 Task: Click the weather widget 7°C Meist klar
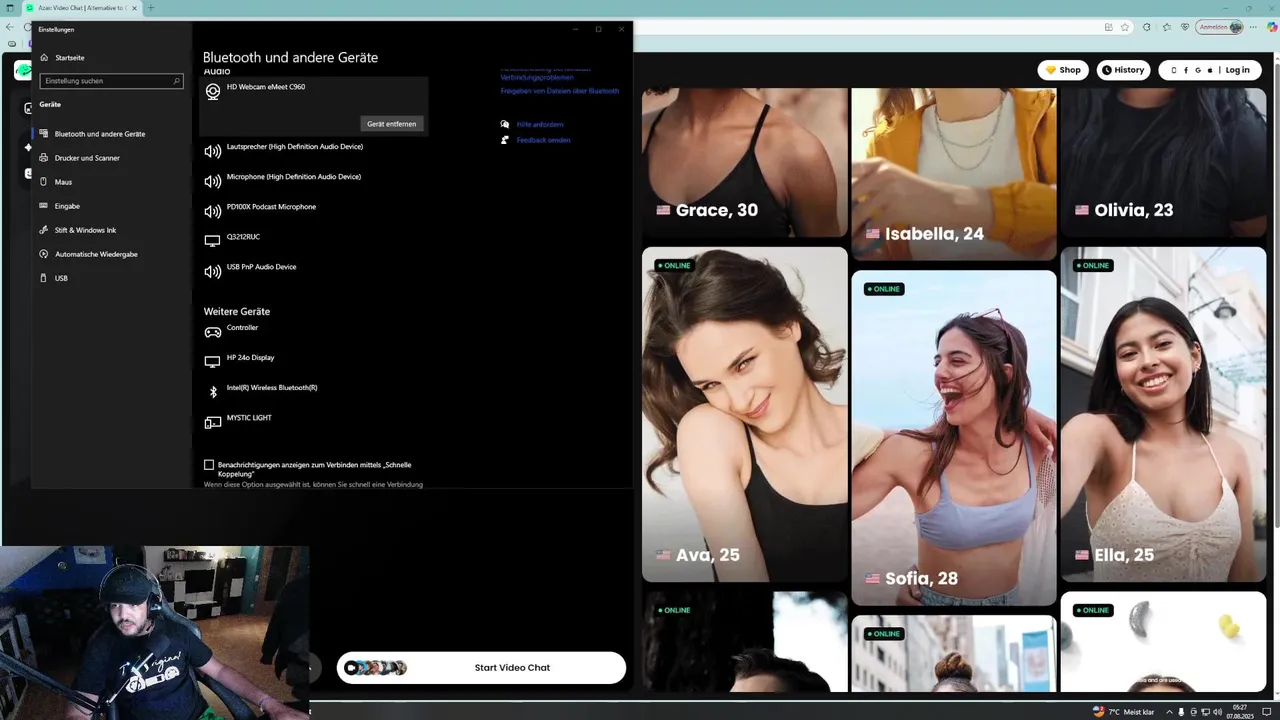coord(1124,712)
